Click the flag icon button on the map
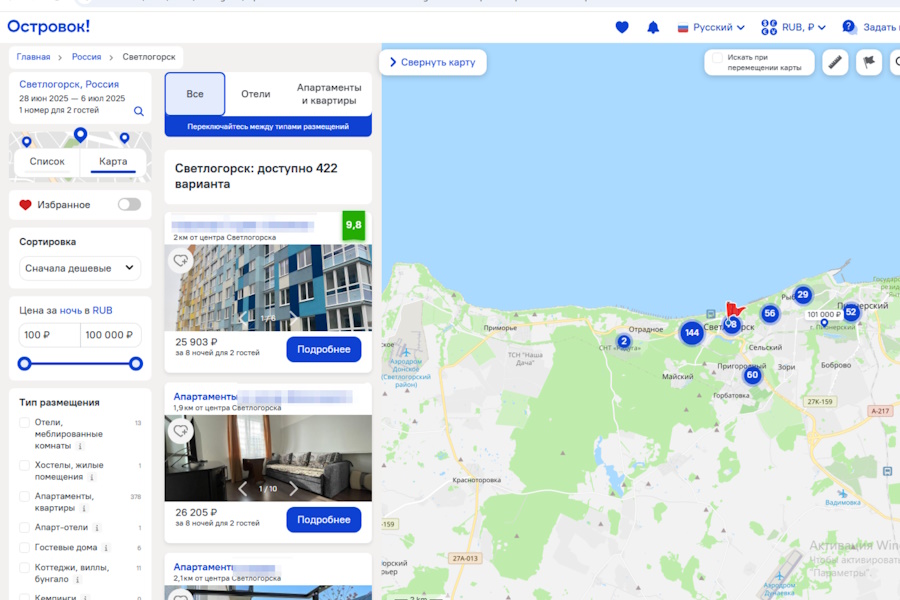The height and width of the screenshot is (600, 900). click(868, 62)
